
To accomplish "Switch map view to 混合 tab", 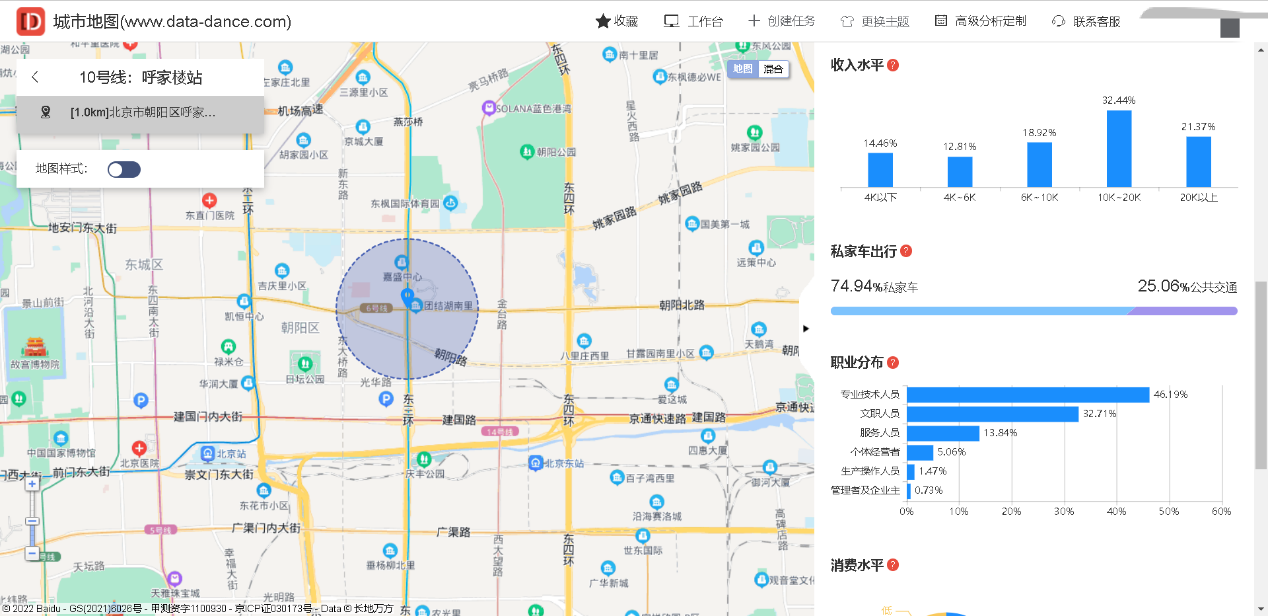I will coord(773,69).
